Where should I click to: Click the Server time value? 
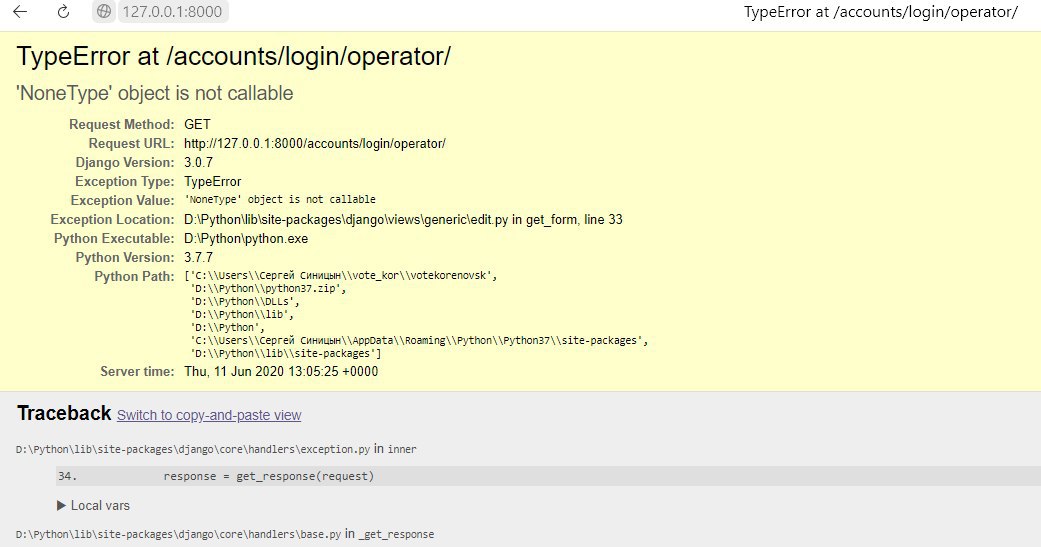pos(281,372)
